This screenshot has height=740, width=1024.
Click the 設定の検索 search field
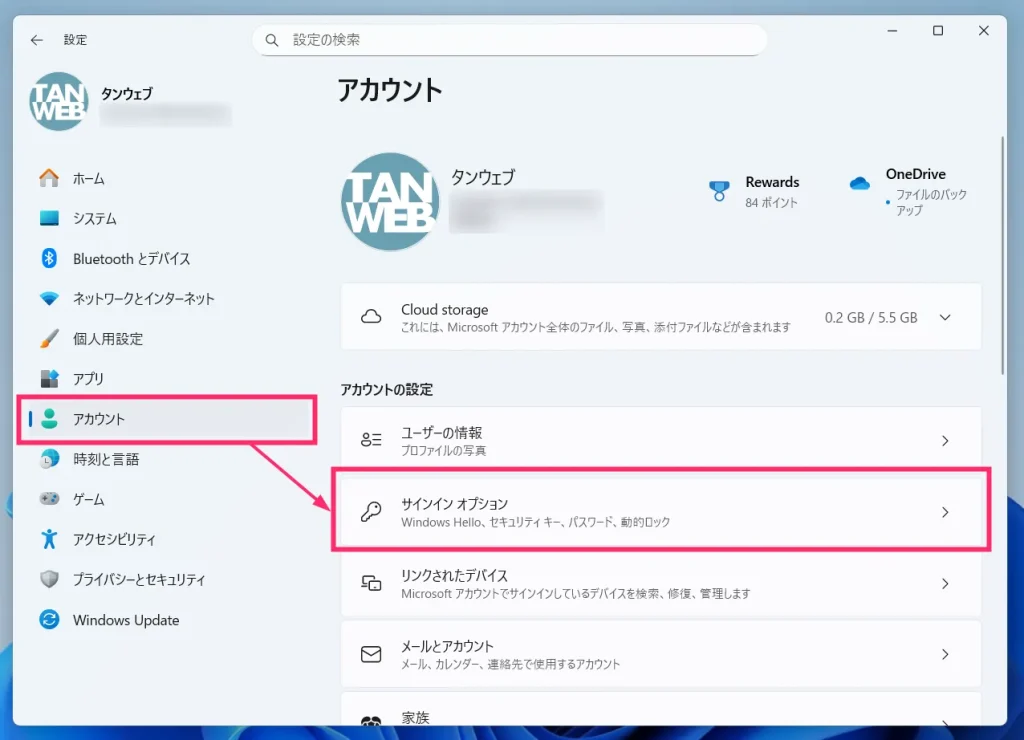point(509,40)
